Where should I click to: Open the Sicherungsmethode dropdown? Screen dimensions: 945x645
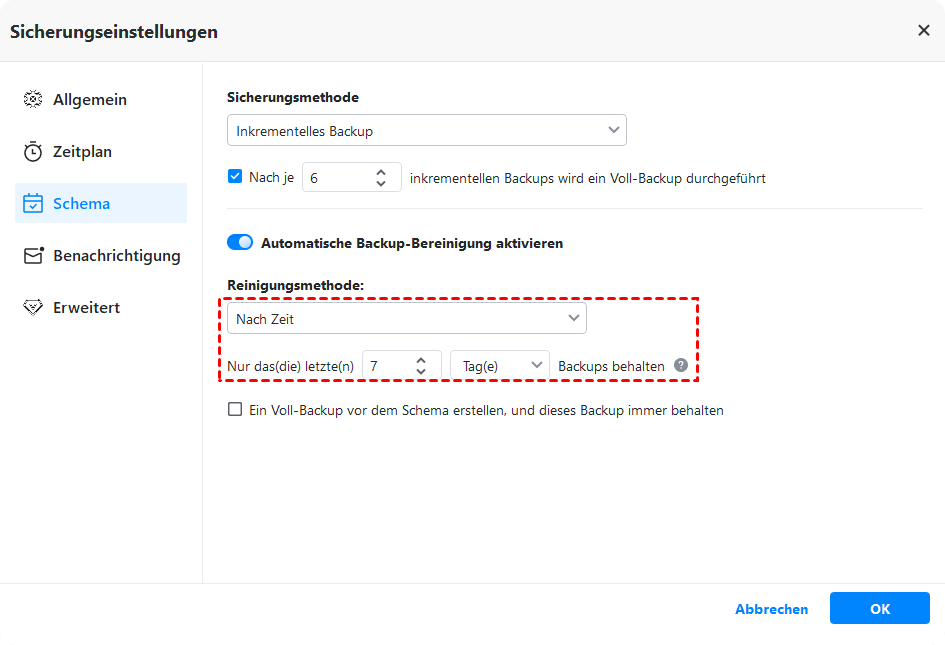tap(426, 131)
